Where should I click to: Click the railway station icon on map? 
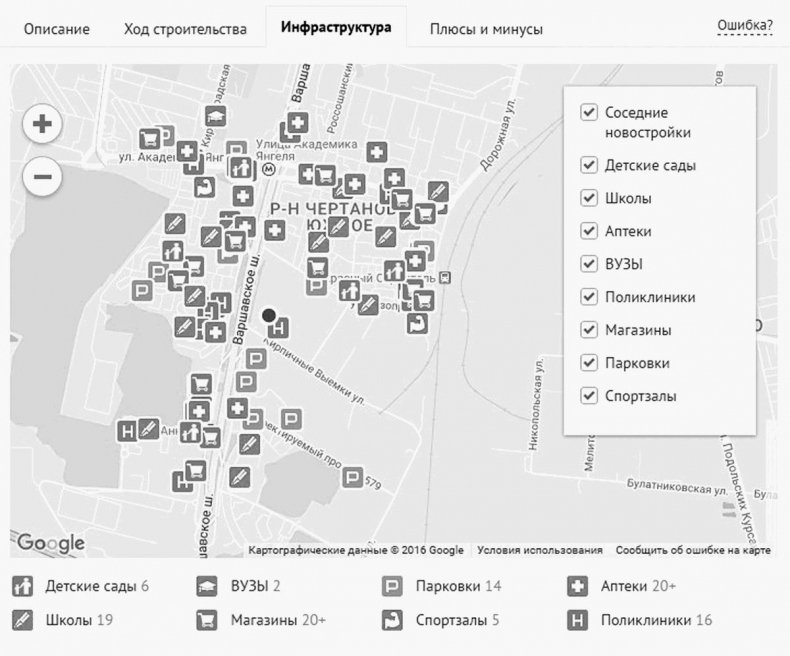click(x=444, y=277)
